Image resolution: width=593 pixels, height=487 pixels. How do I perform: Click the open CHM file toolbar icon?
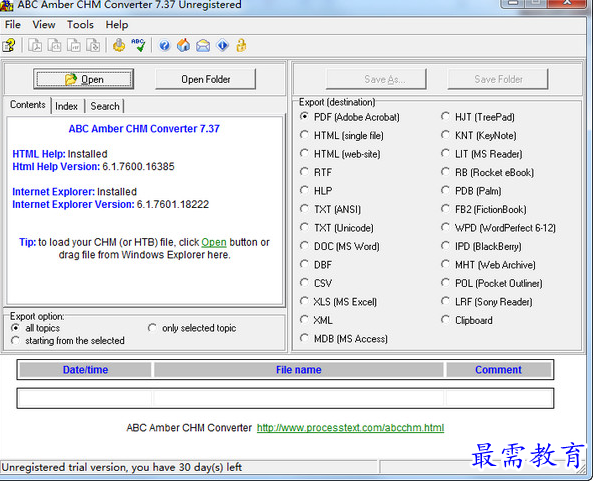pyautogui.click(x=9, y=46)
